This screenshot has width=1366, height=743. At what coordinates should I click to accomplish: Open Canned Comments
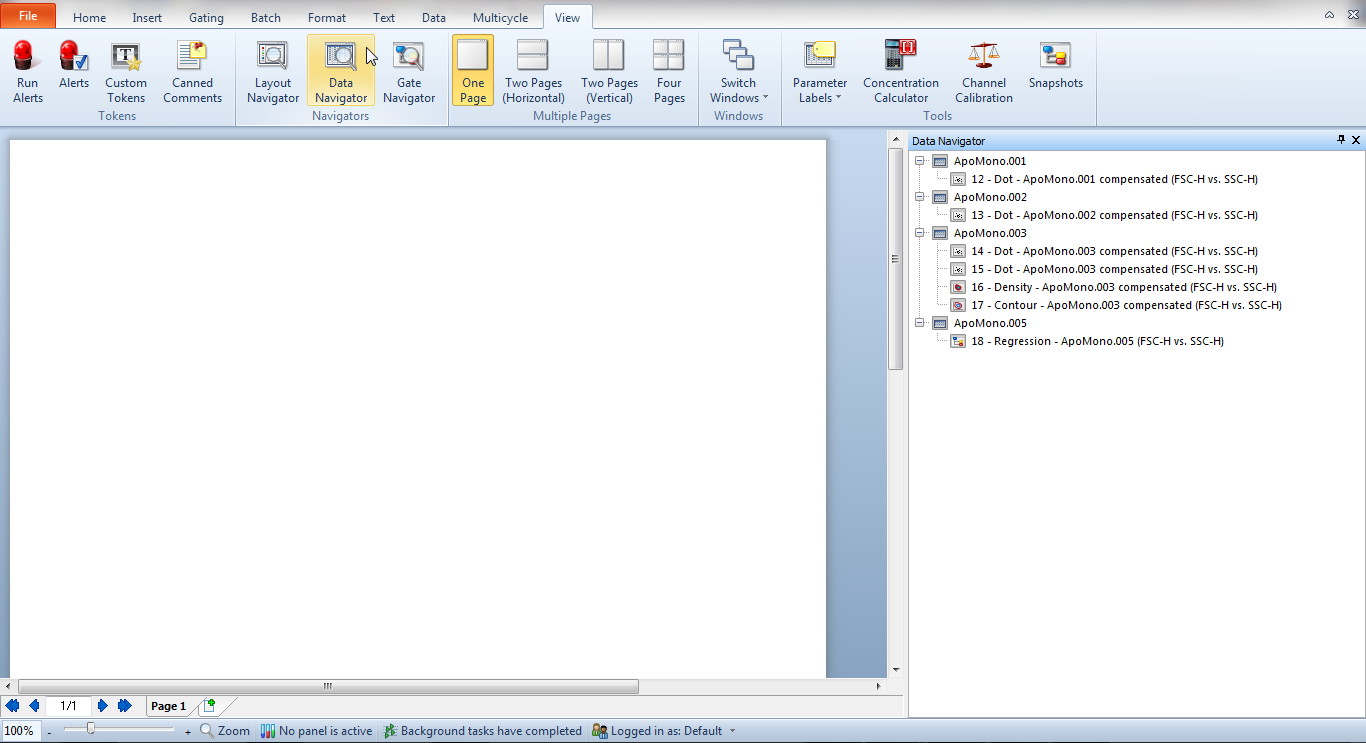(192, 70)
